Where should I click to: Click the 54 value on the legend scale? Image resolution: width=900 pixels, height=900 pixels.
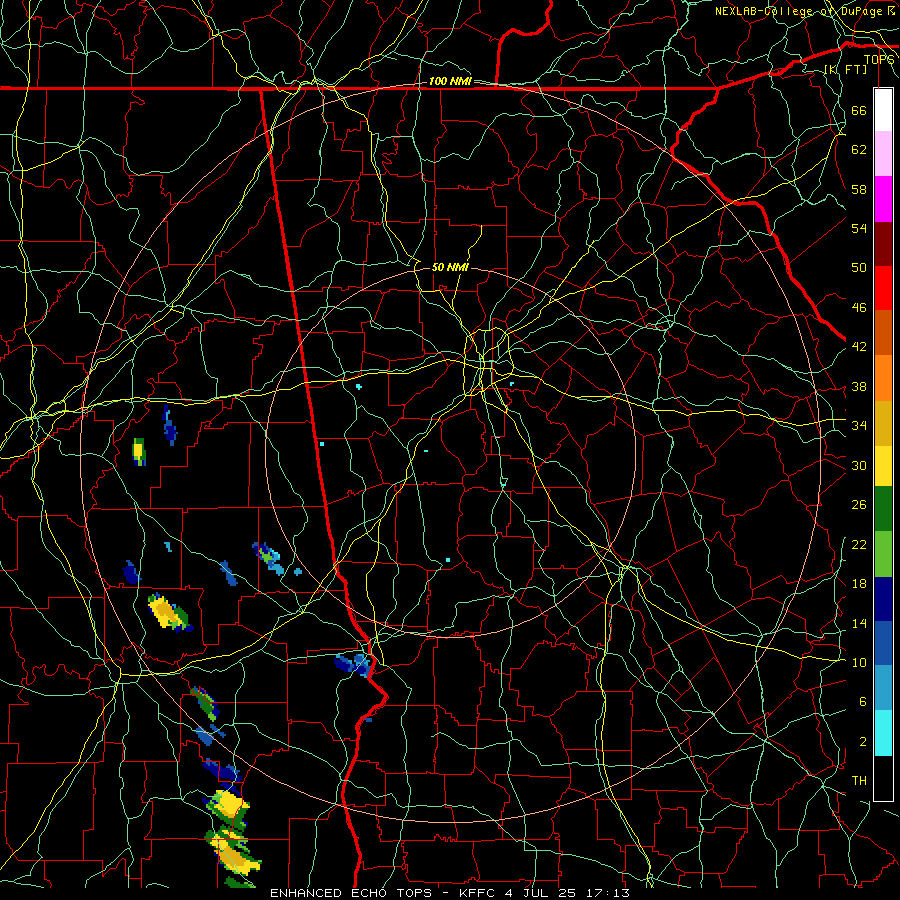(859, 228)
